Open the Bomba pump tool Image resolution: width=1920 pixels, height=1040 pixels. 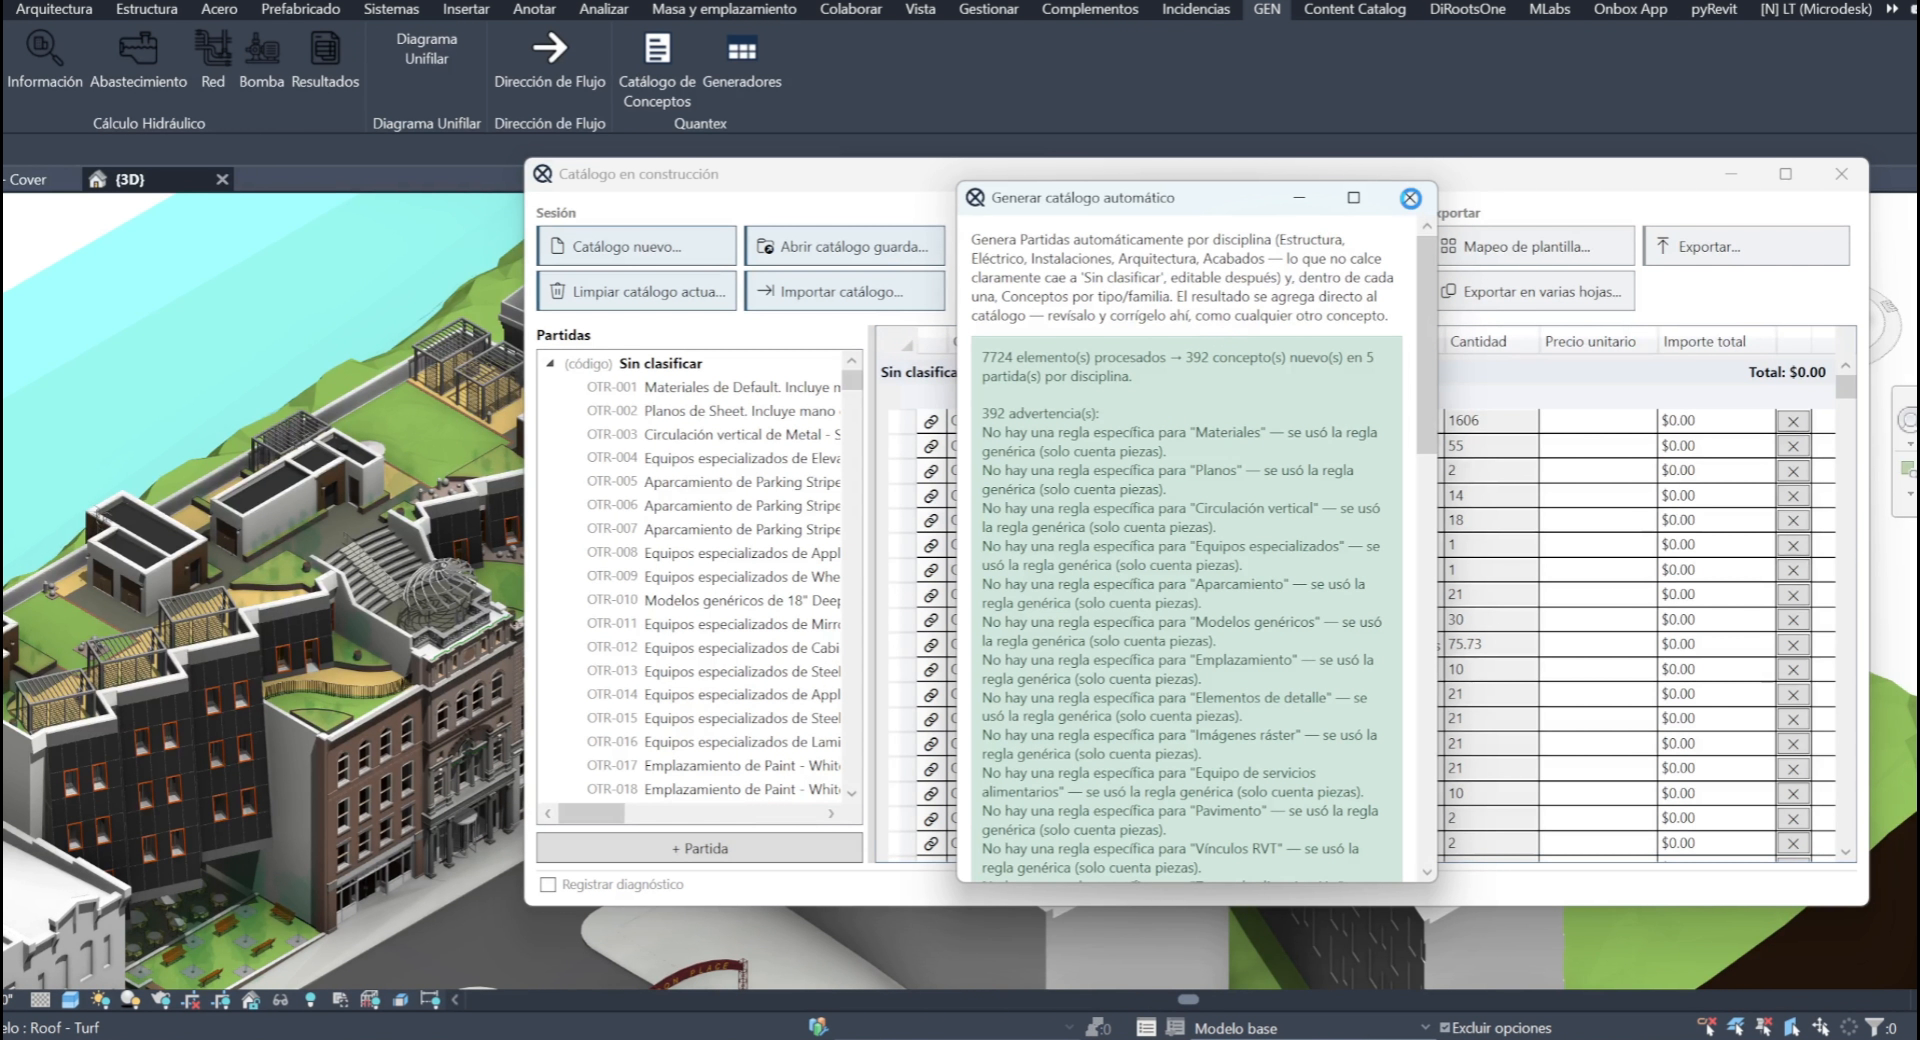[x=262, y=60]
